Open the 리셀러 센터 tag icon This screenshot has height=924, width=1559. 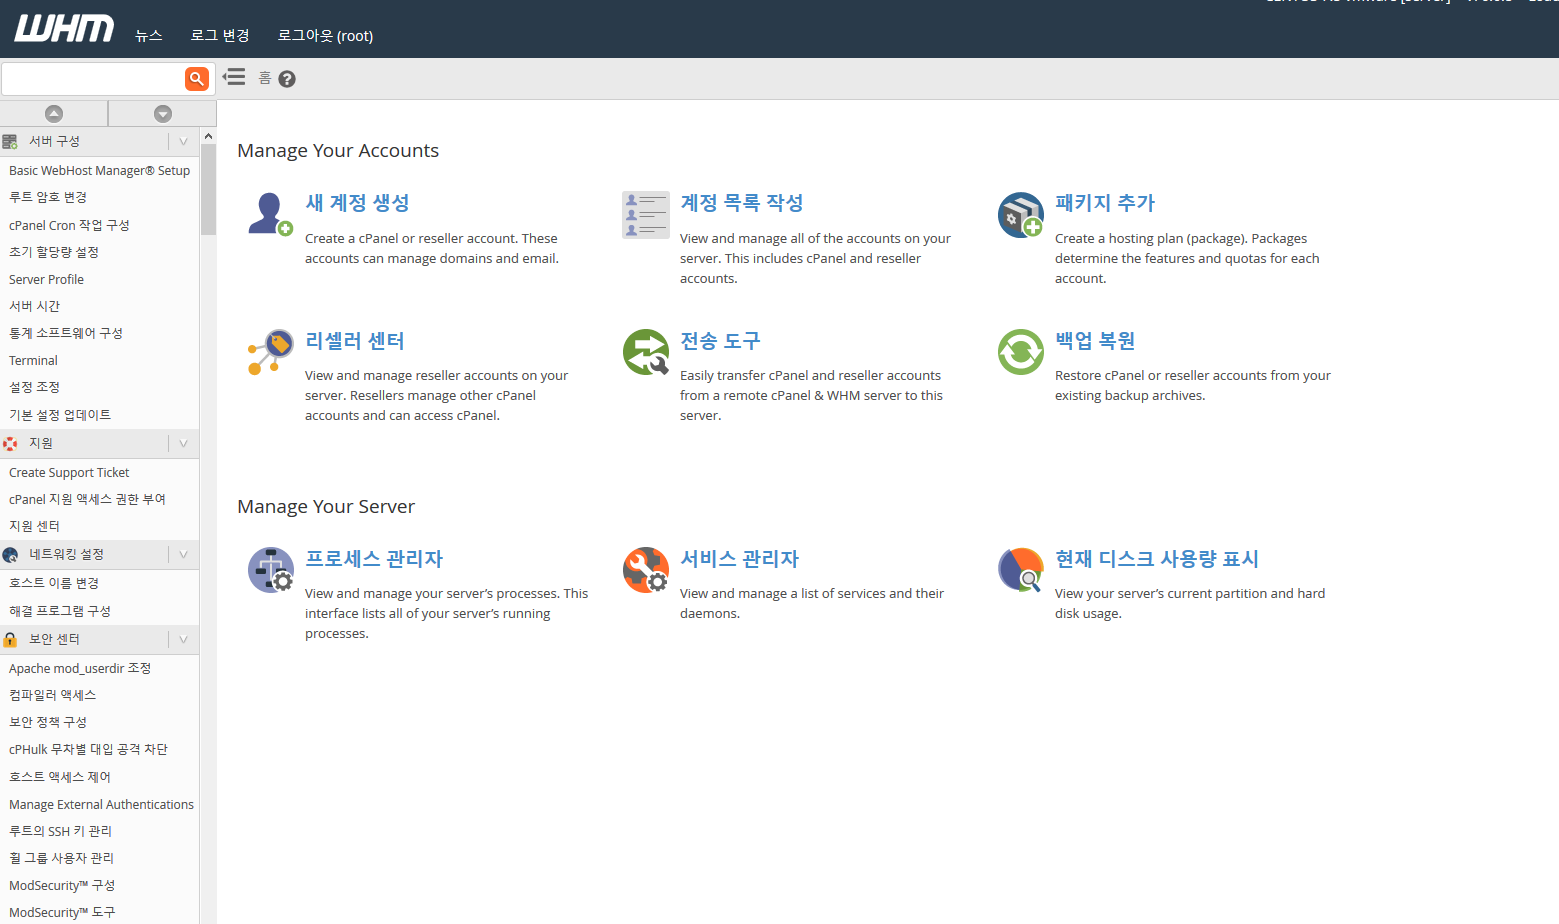[x=270, y=352]
